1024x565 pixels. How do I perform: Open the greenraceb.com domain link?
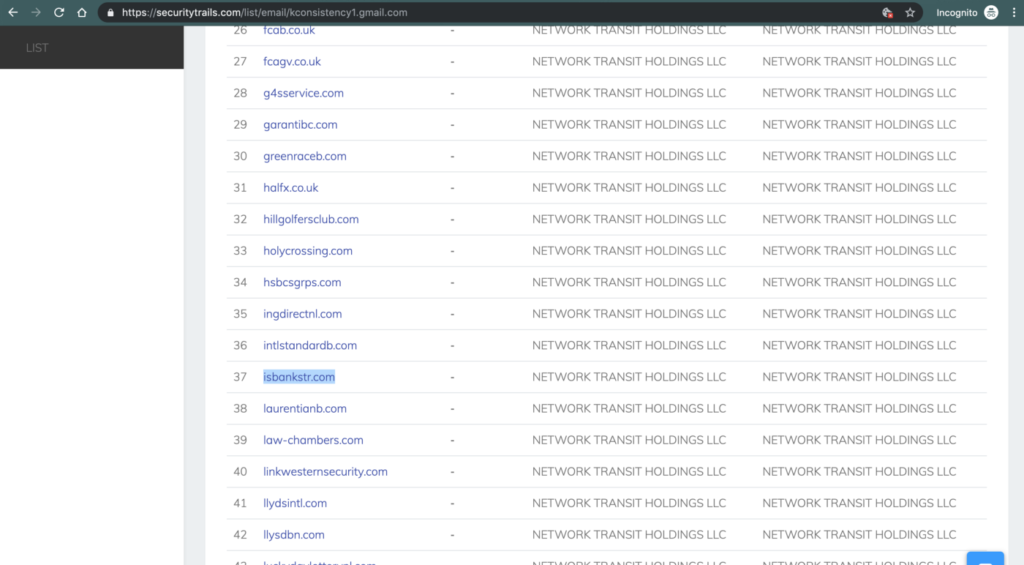point(304,156)
